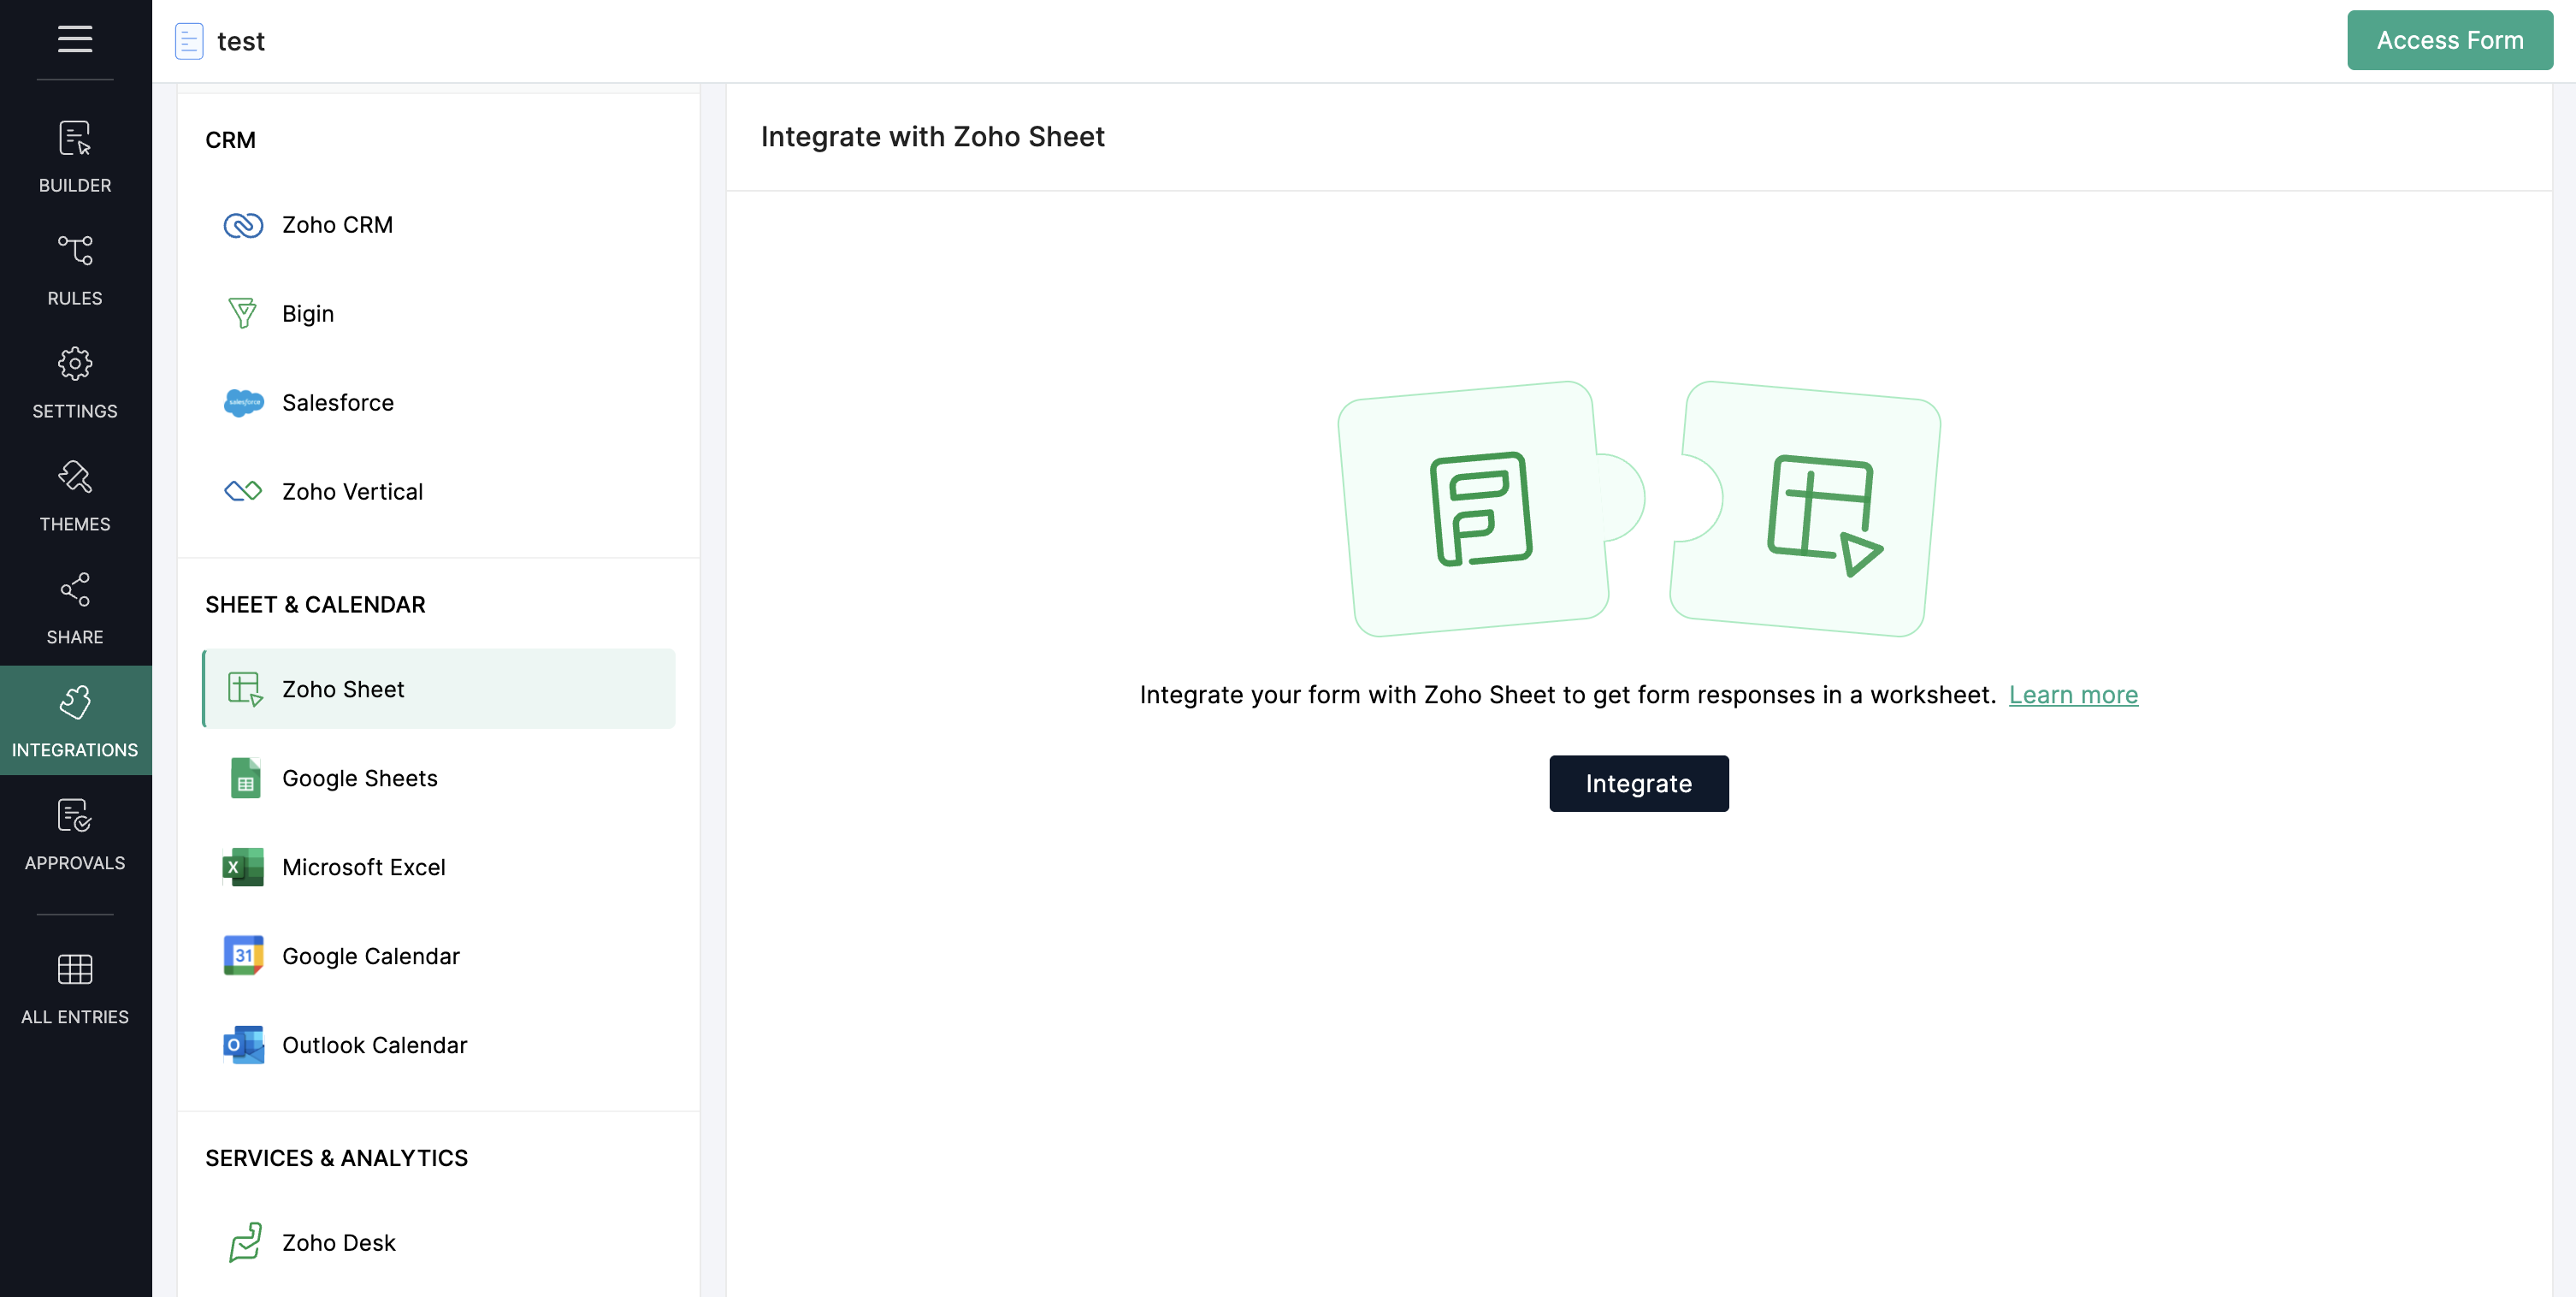
Task: Select the Outlook Calendar integration
Action: click(374, 1045)
